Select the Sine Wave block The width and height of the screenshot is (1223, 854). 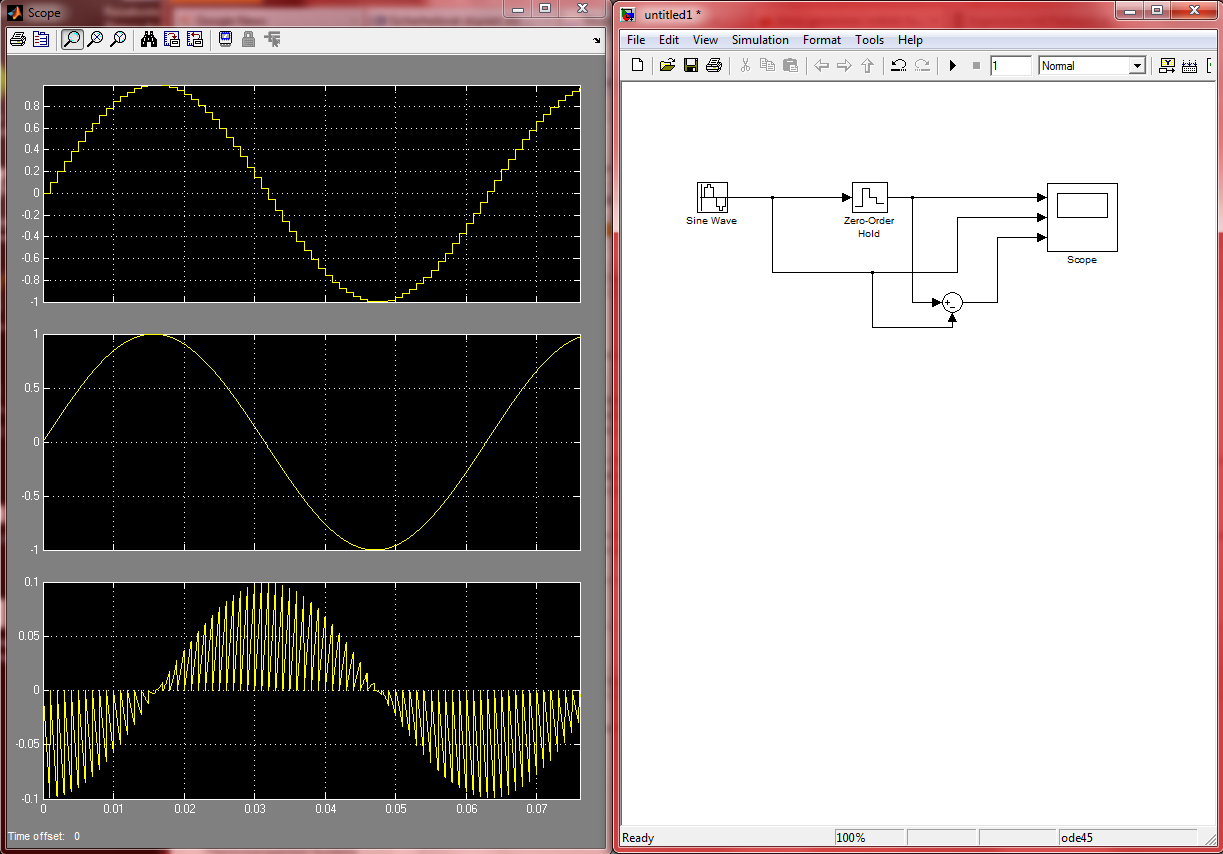pyautogui.click(x=712, y=197)
